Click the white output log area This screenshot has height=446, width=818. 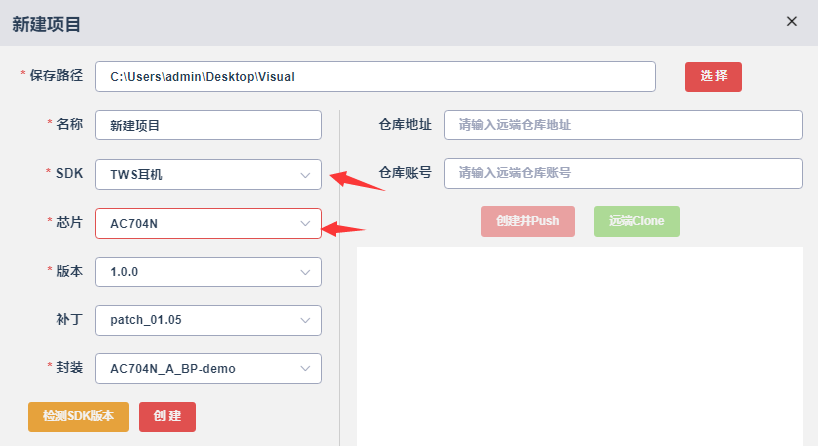click(580, 346)
